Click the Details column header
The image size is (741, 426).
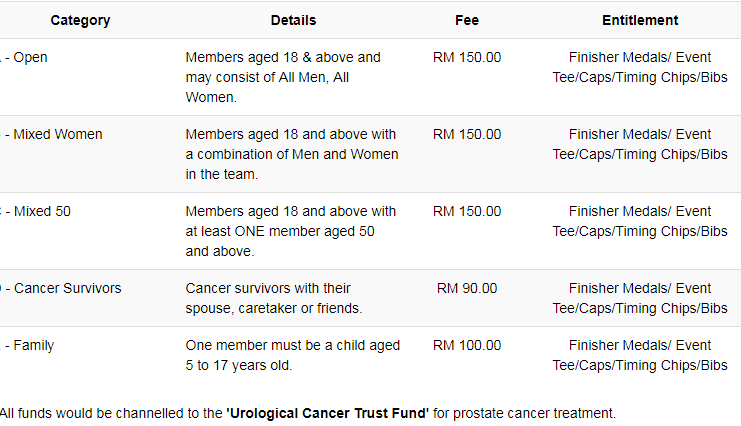[293, 20]
